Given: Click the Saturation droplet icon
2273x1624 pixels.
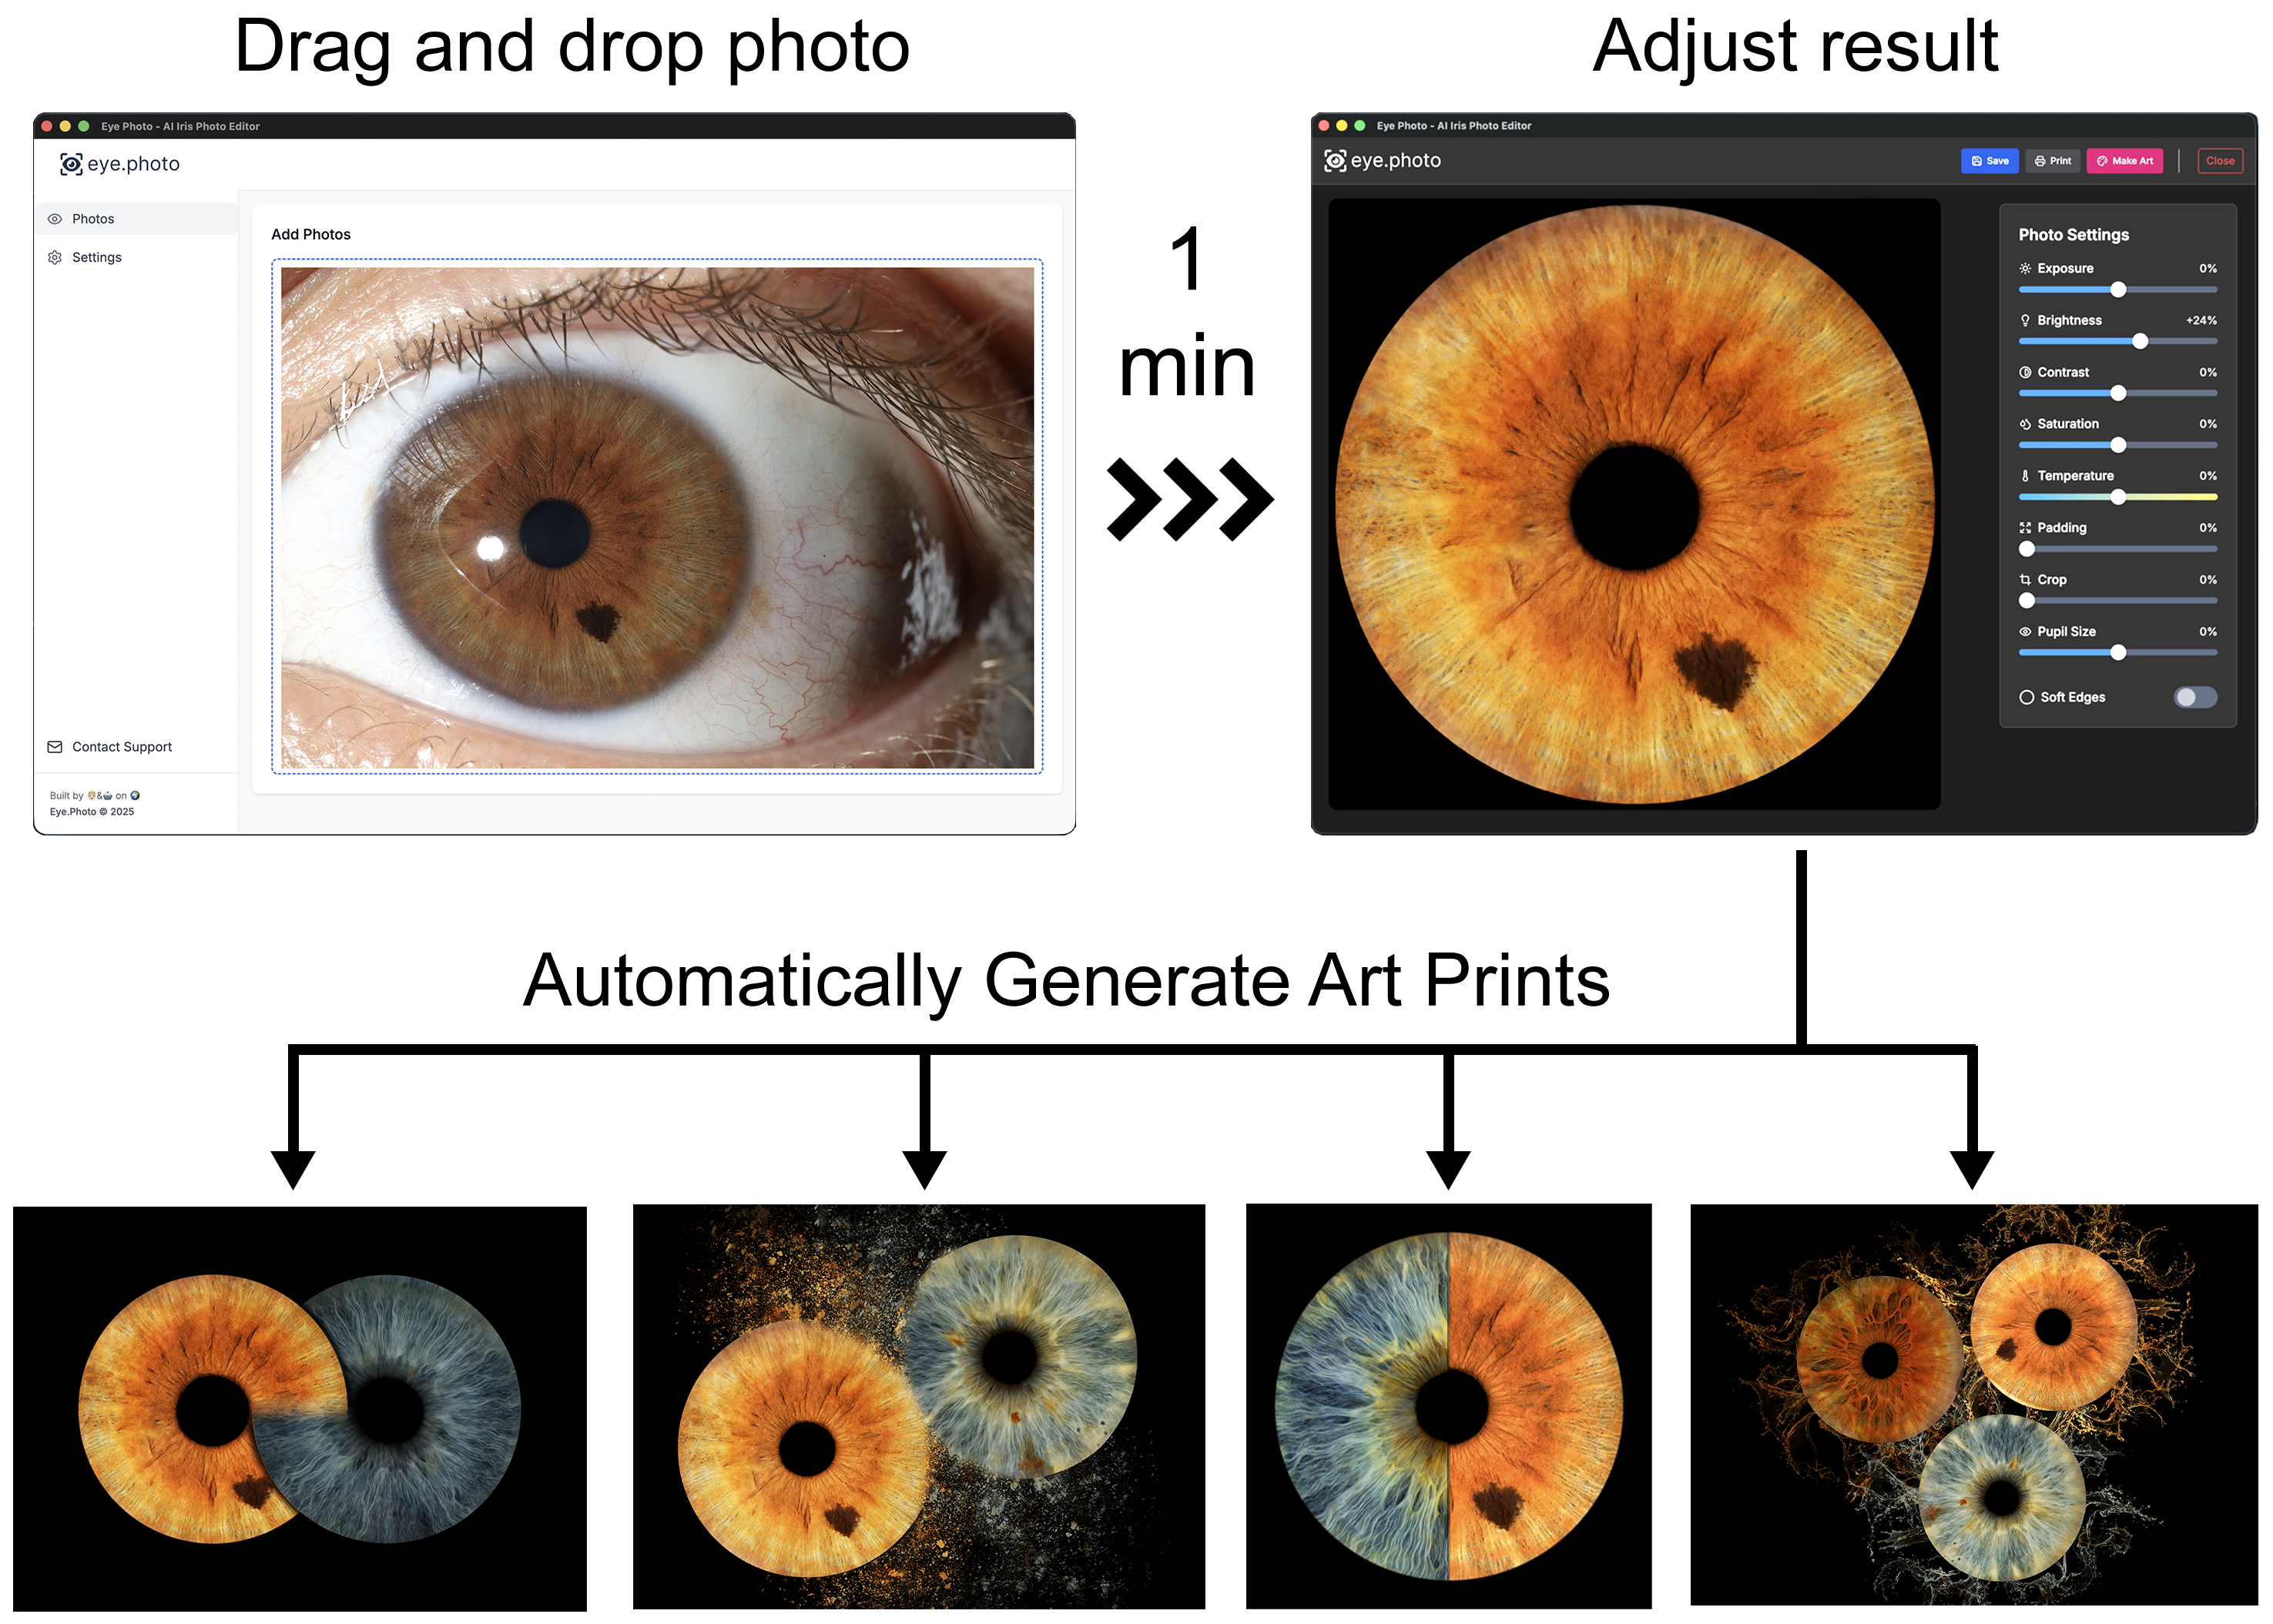Looking at the screenshot, I should 2025,424.
